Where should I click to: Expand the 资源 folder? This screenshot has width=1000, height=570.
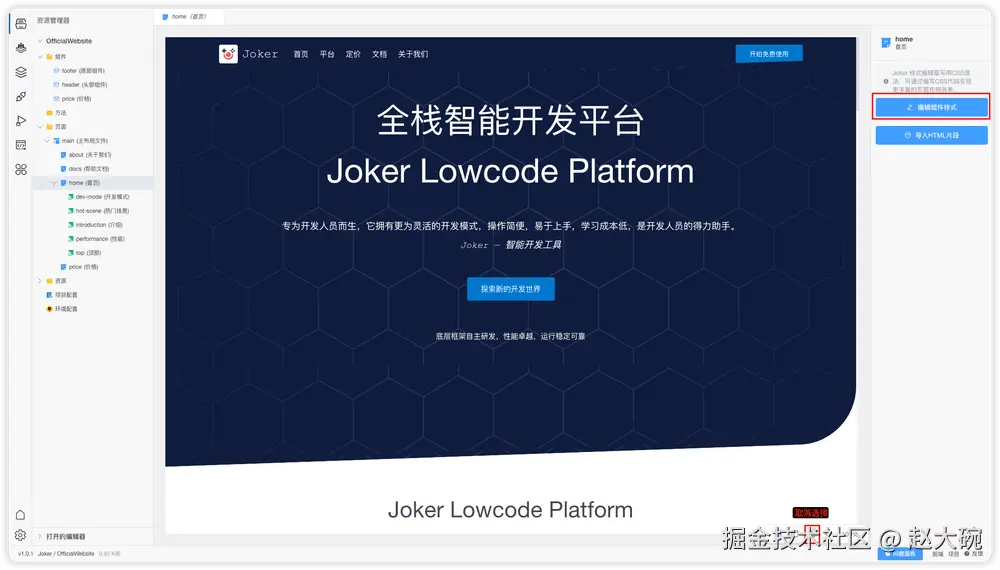40,281
